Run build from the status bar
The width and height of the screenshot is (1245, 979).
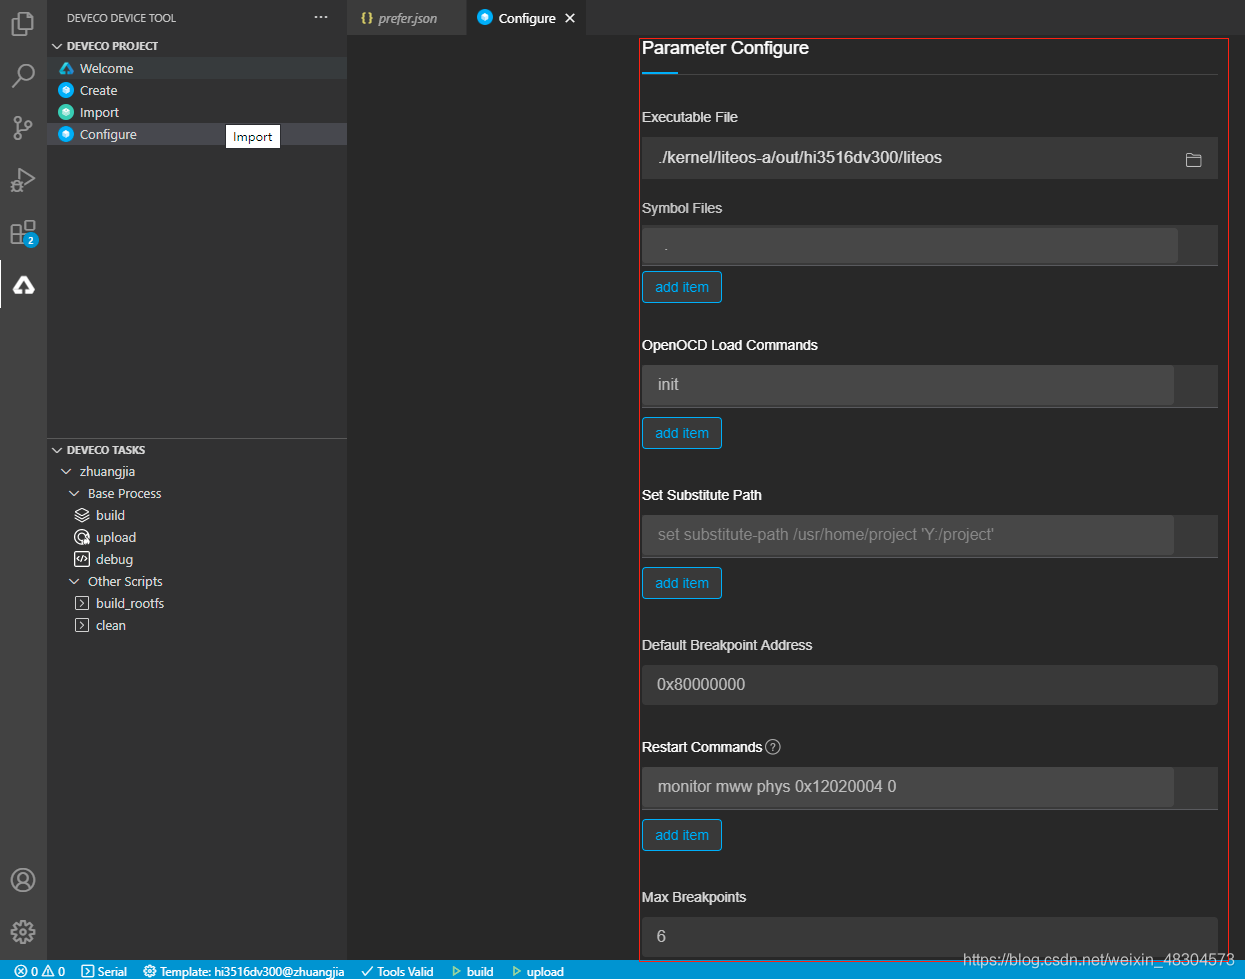coord(472,971)
